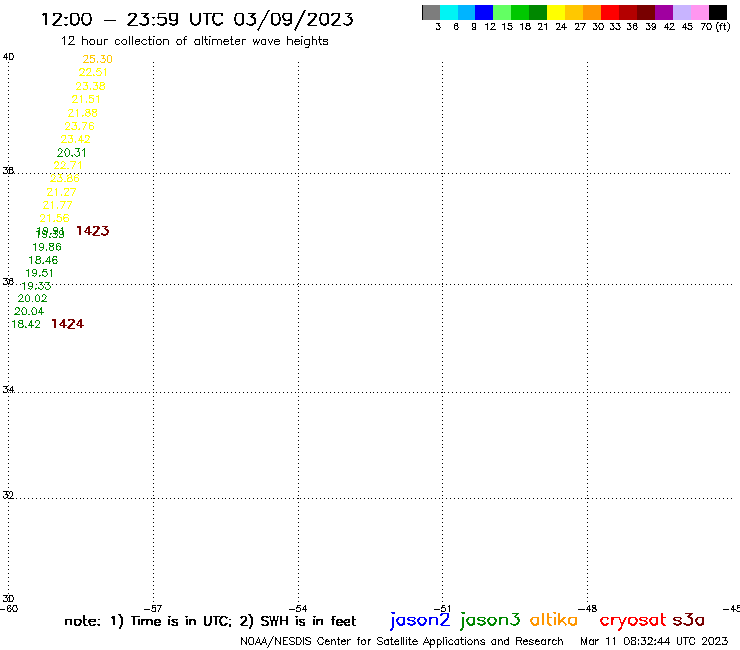Image resolution: width=740 pixels, height=650 pixels.
Task: Select the lavender swatch in the color scale
Action: pos(681,12)
